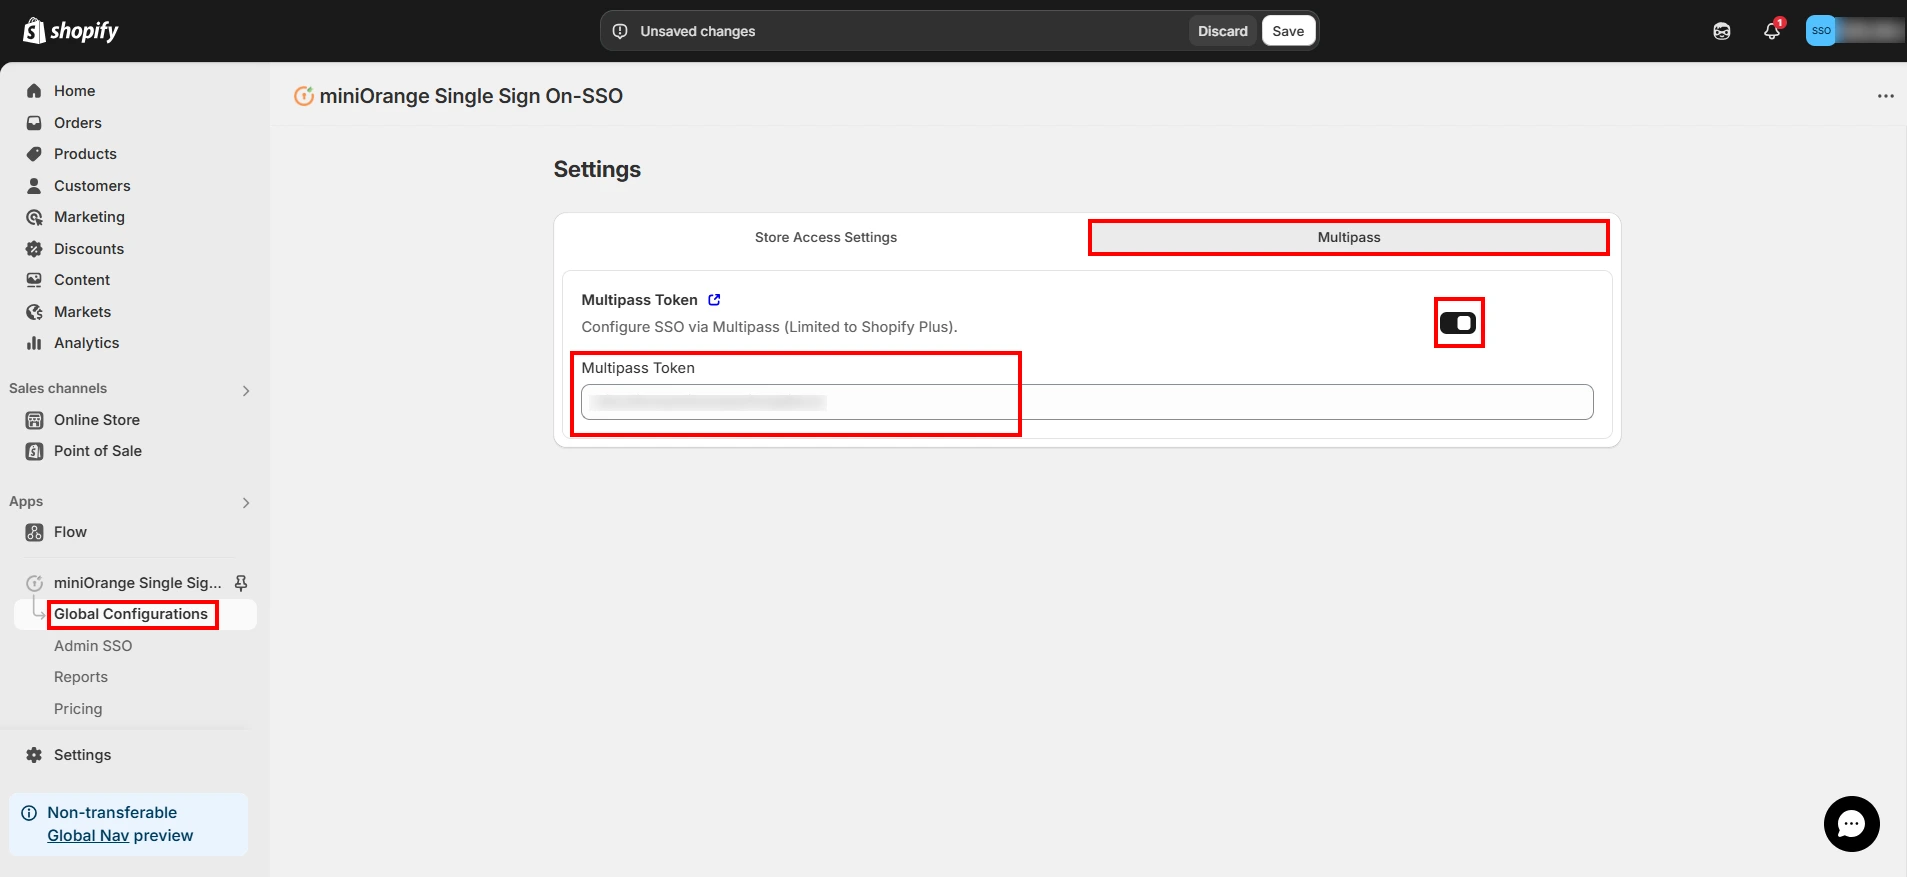
Task: Click the info icon beside Non-transferable
Action: [x=29, y=813]
